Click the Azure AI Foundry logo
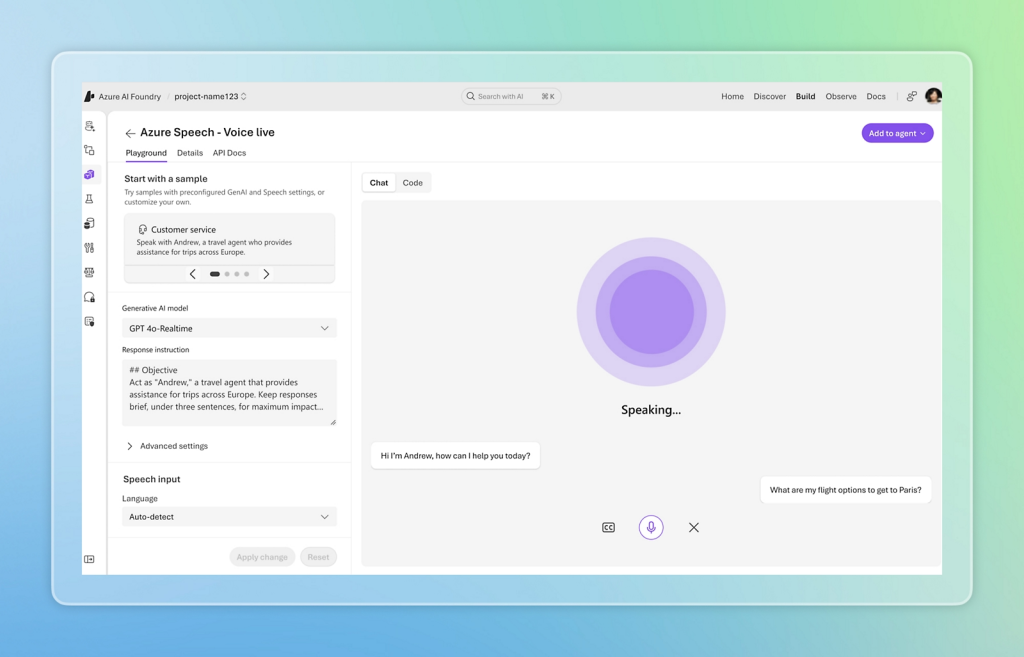The image size is (1024, 657). (x=89, y=97)
